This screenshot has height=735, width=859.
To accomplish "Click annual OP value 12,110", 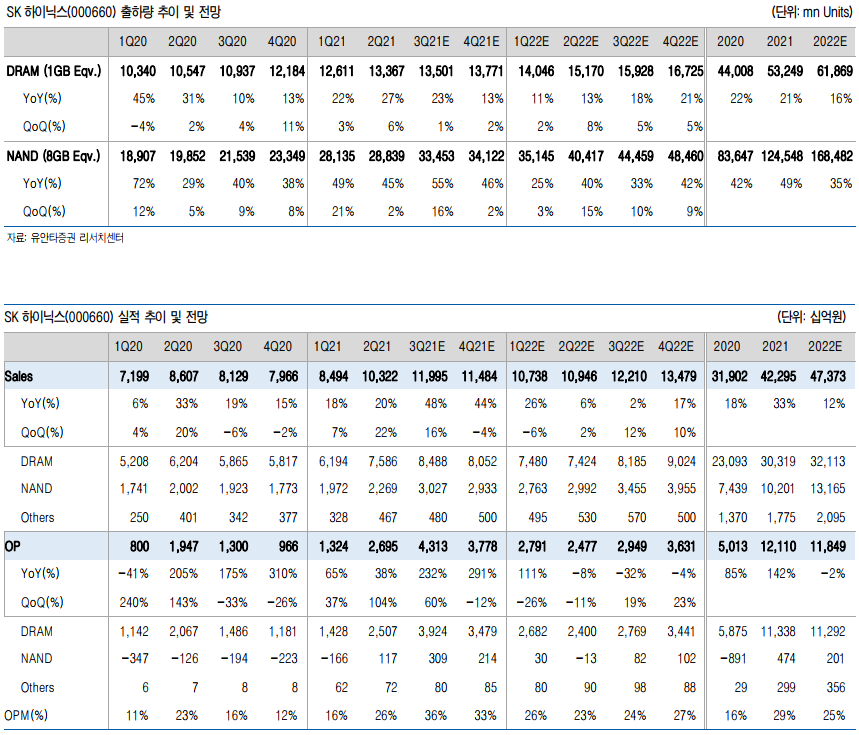I will click(778, 547).
